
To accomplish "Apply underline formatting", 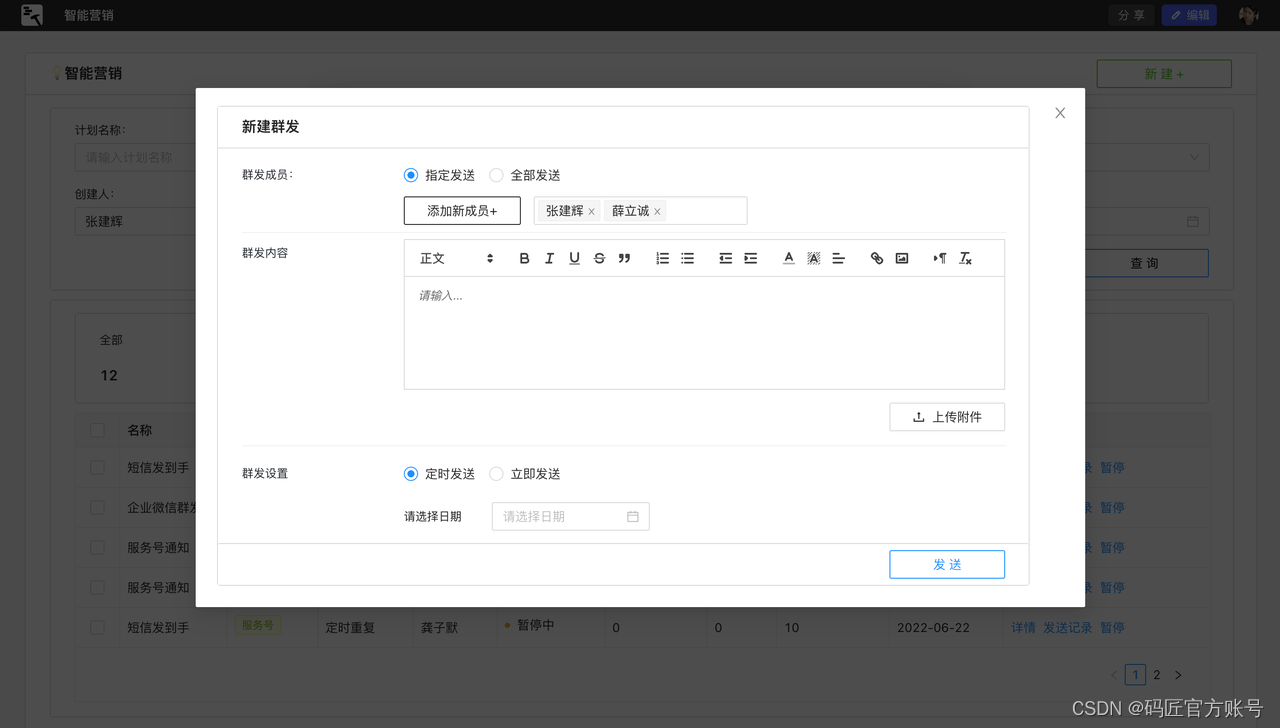I will pos(574,257).
